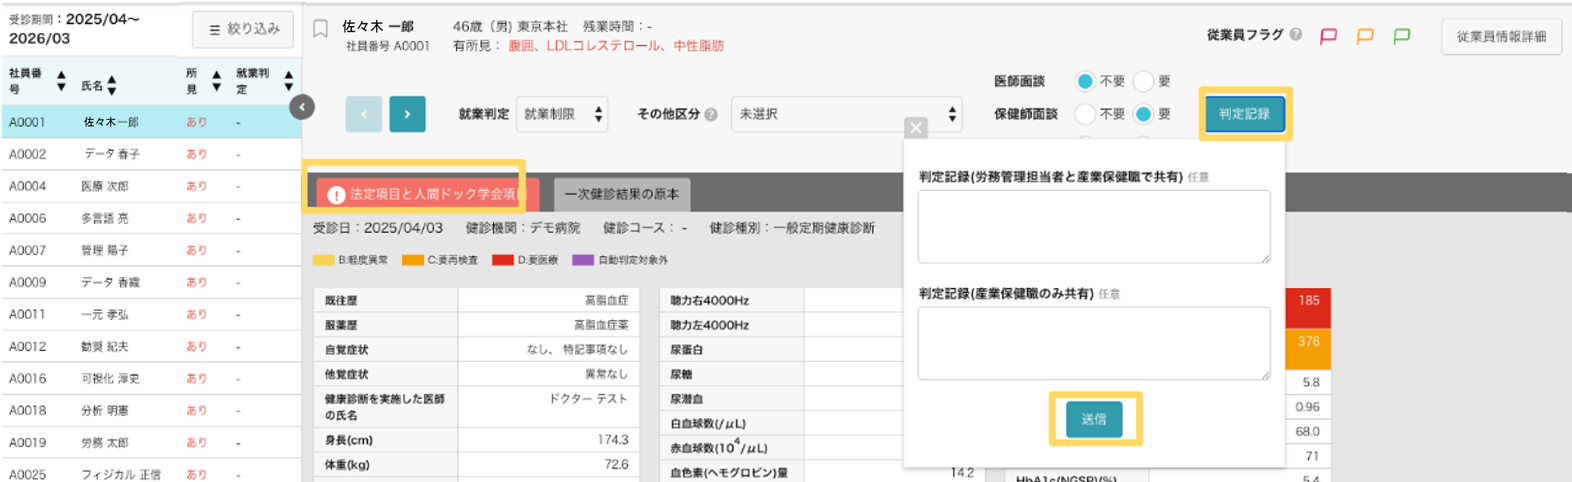Select employee row A0001 佐々木一郎
The image size is (1572, 482).
(x=150, y=122)
